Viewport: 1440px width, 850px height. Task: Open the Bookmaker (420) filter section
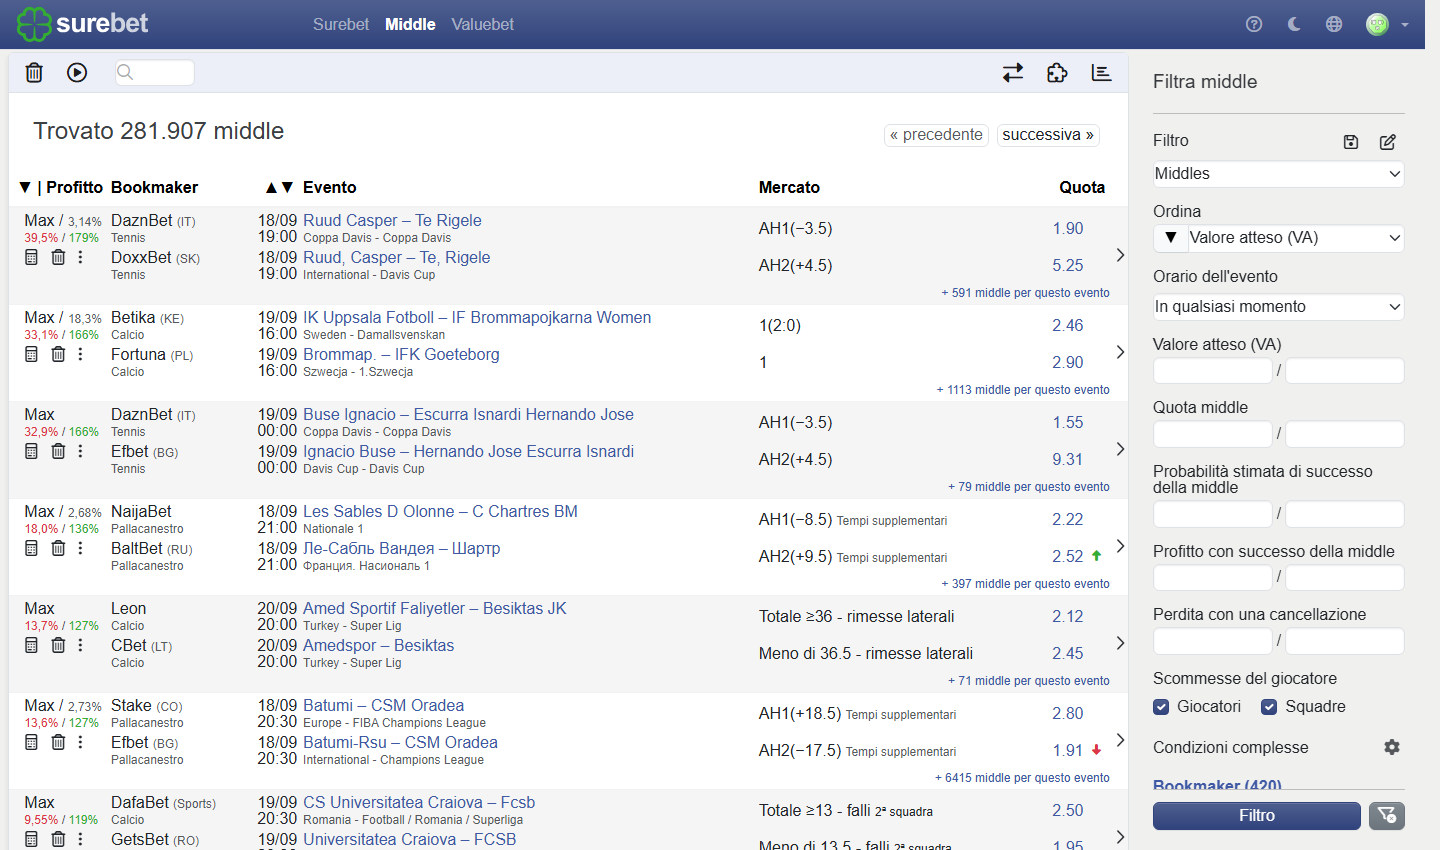click(x=1217, y=786)
